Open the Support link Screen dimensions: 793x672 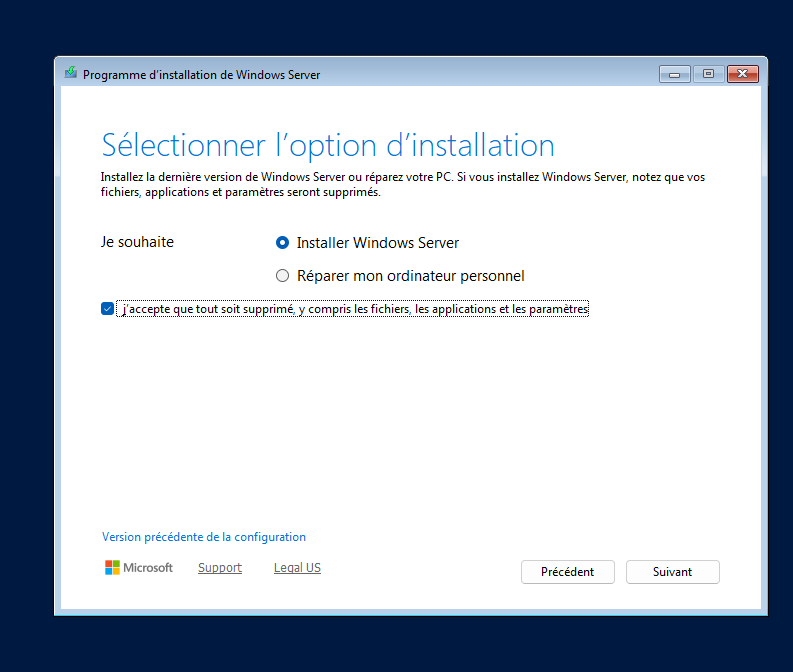[x=219, y=567]
